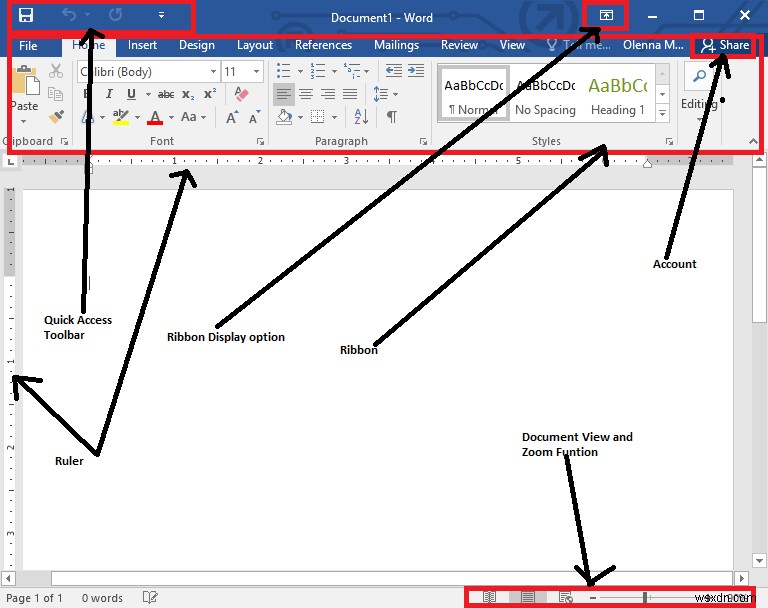The image size is (768, 608).
Task: Click the Multilevel List icon
Action: (352, 71)
